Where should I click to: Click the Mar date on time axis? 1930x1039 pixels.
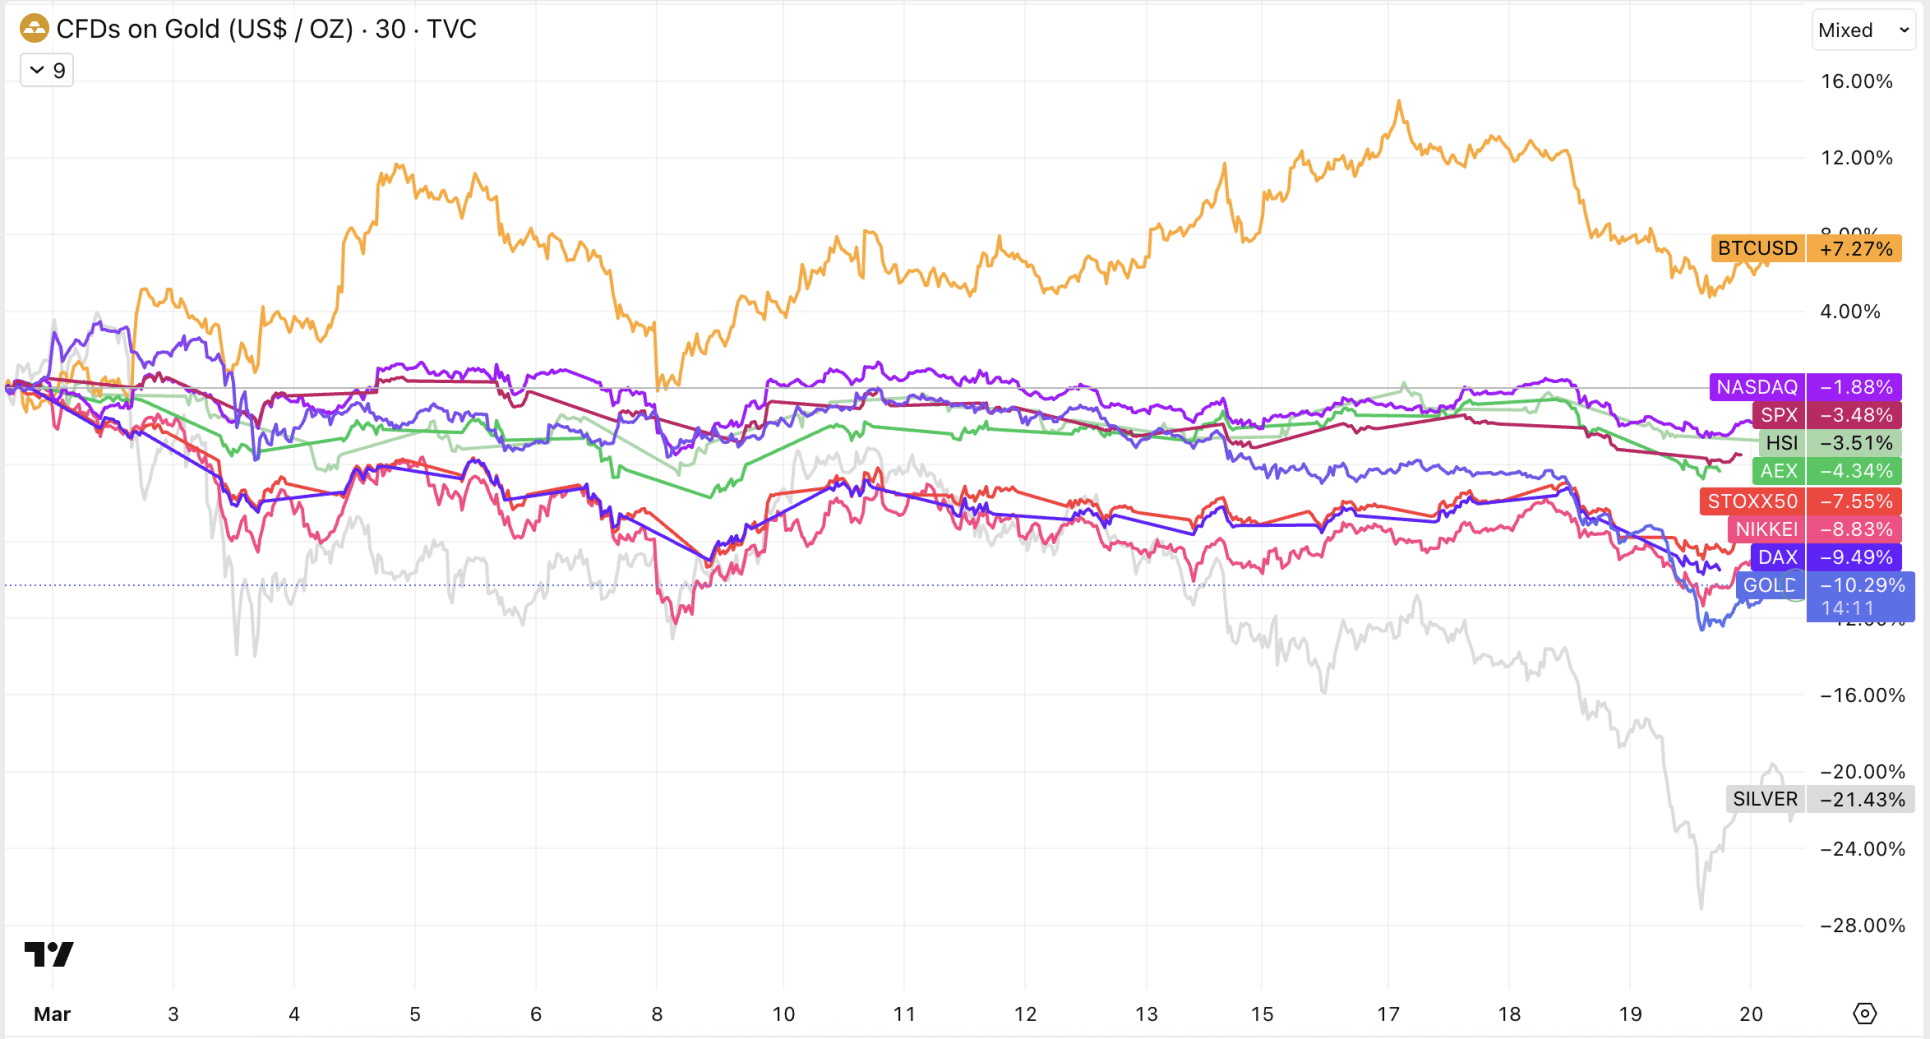(x=52, y=1014)
